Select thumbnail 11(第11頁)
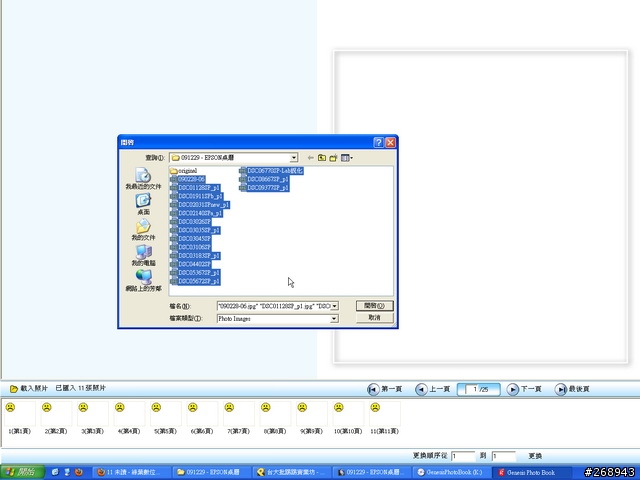640x480 pixels. pos(384,417)
